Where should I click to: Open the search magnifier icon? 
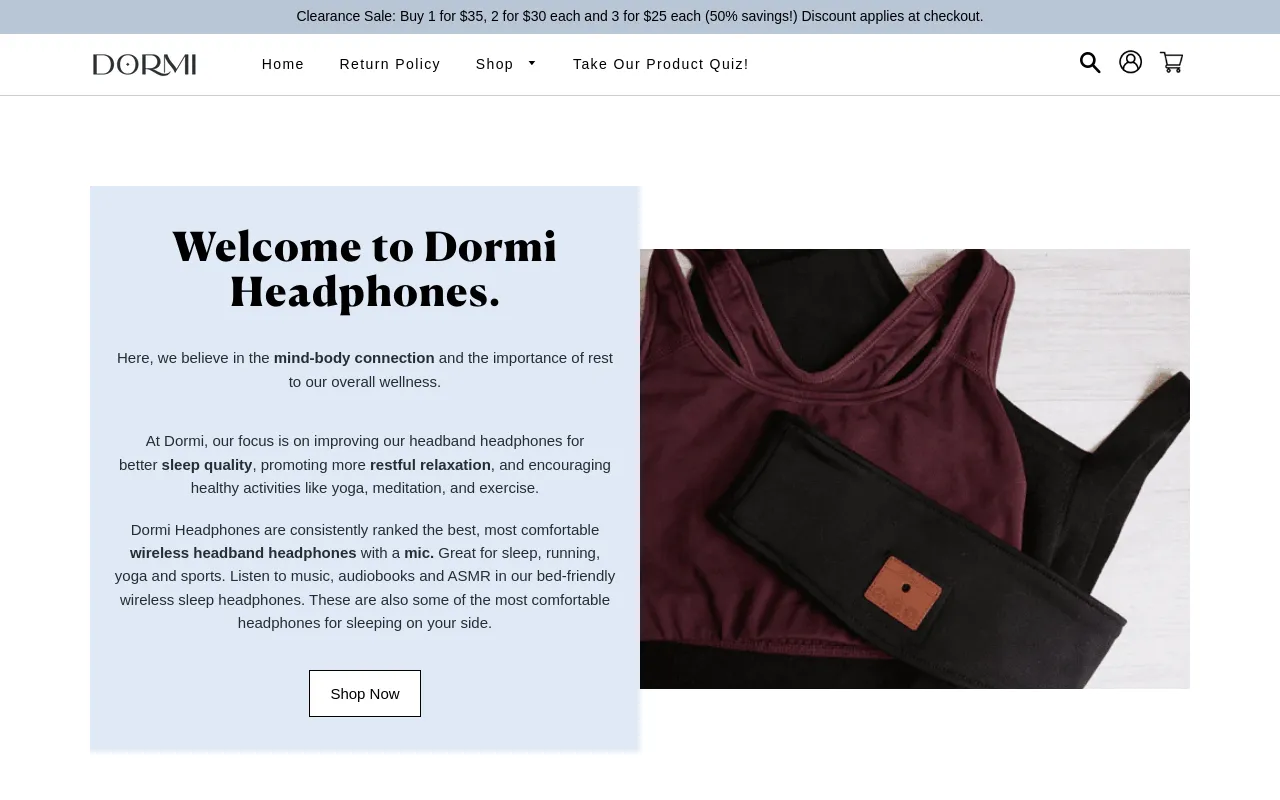(x=1090, y=63)
